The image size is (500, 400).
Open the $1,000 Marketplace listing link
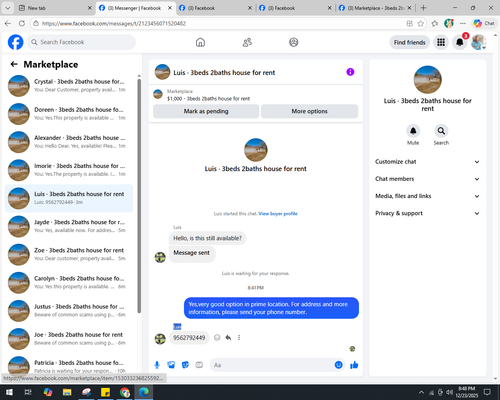coord(208,99)
